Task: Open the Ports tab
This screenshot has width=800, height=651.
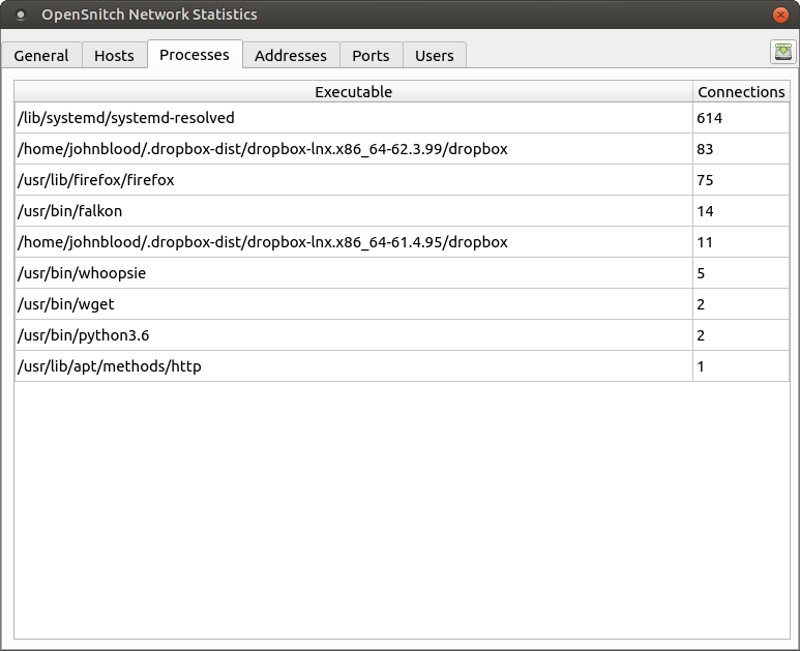Action: pos(371,55)
